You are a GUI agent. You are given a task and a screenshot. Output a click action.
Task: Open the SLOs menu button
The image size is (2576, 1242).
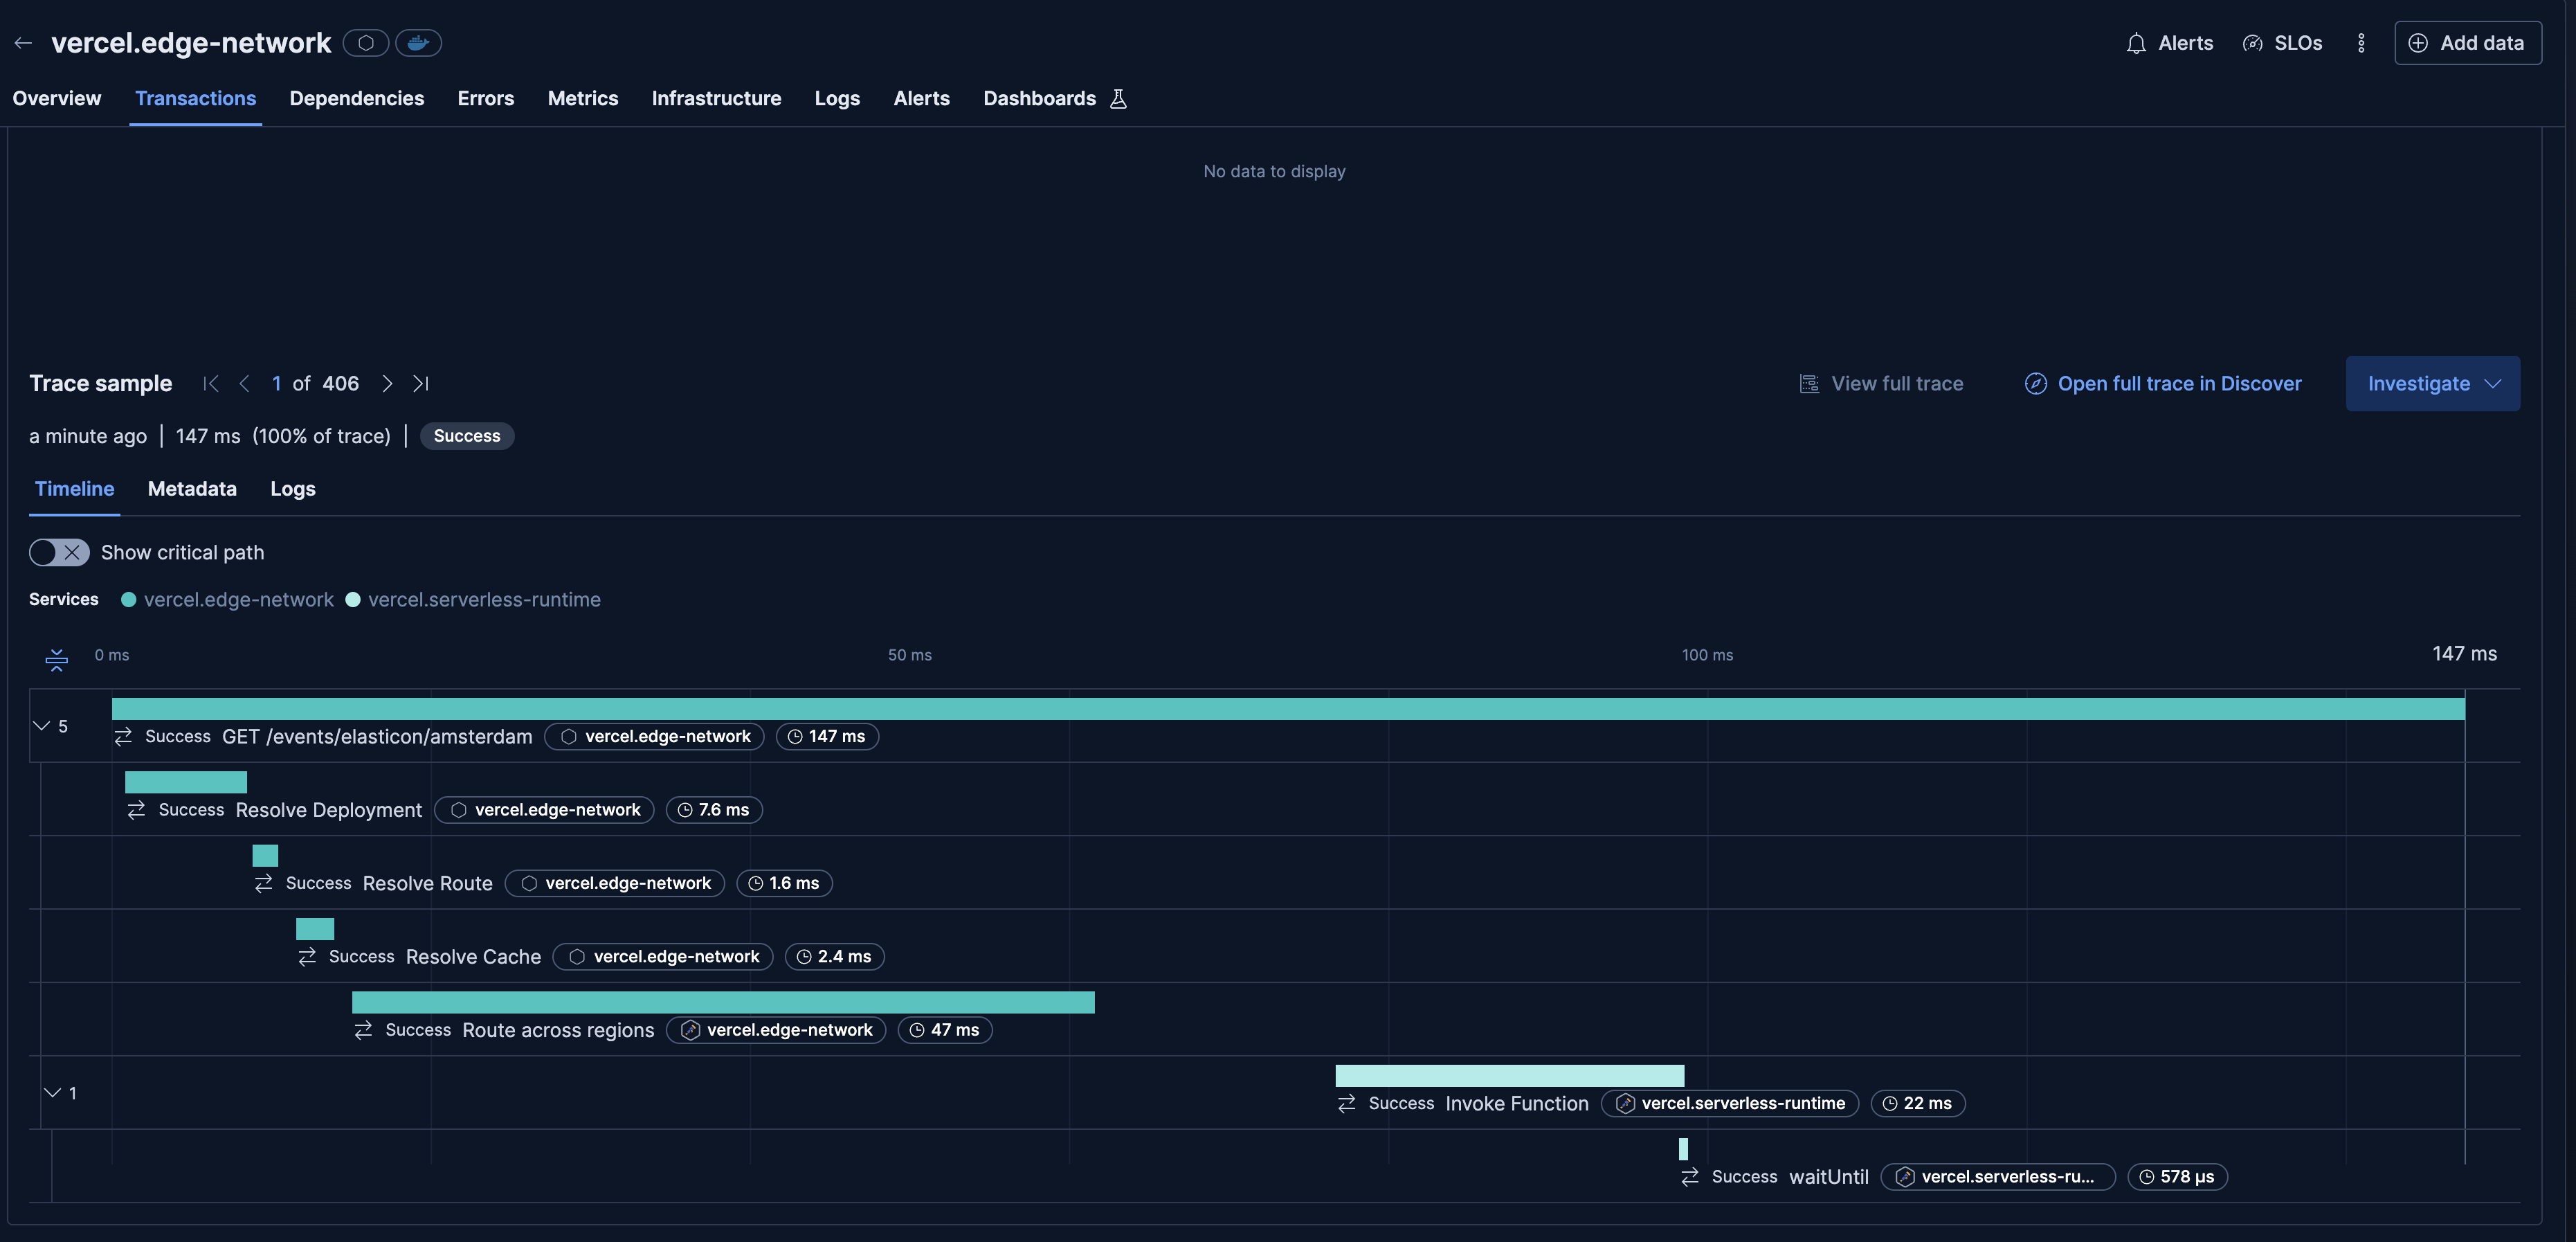click(2283, 43)
